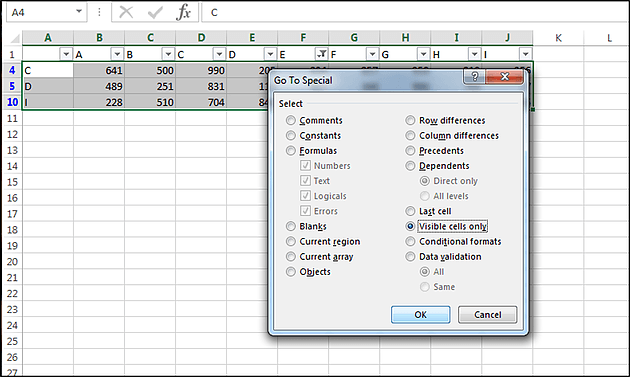Choose the All option under Data validation
Image resolution: width=630 pixels, height=377 pixels.
point(424,272)
